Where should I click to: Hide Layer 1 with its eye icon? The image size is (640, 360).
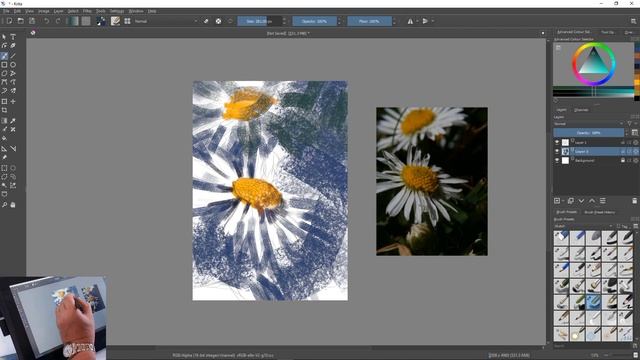(557, 142)
